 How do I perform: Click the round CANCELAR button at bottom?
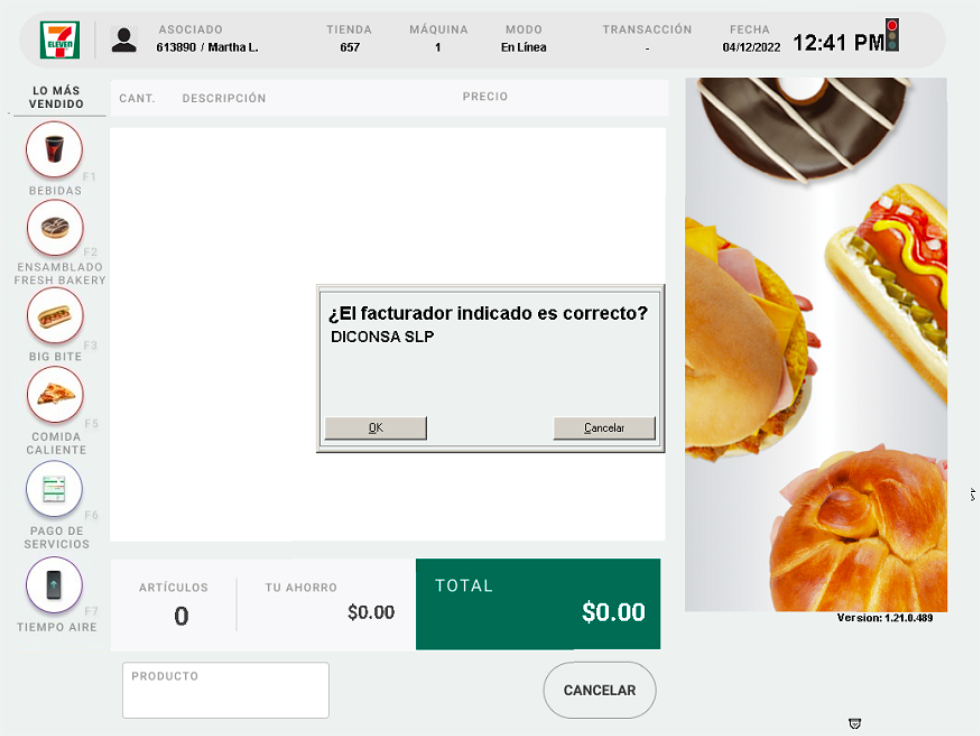point(599,690)
